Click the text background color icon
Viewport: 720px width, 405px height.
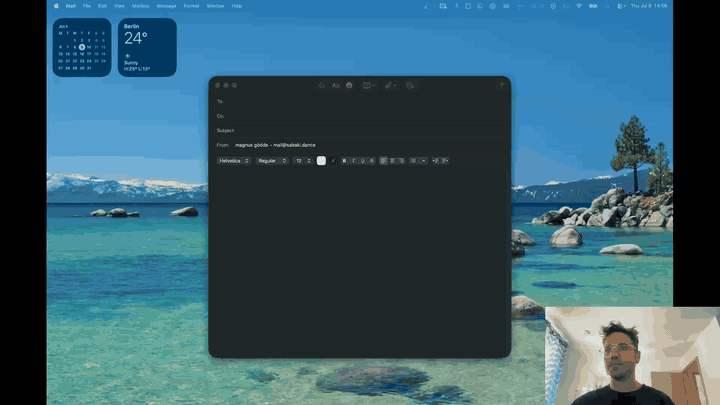(333, 161)
